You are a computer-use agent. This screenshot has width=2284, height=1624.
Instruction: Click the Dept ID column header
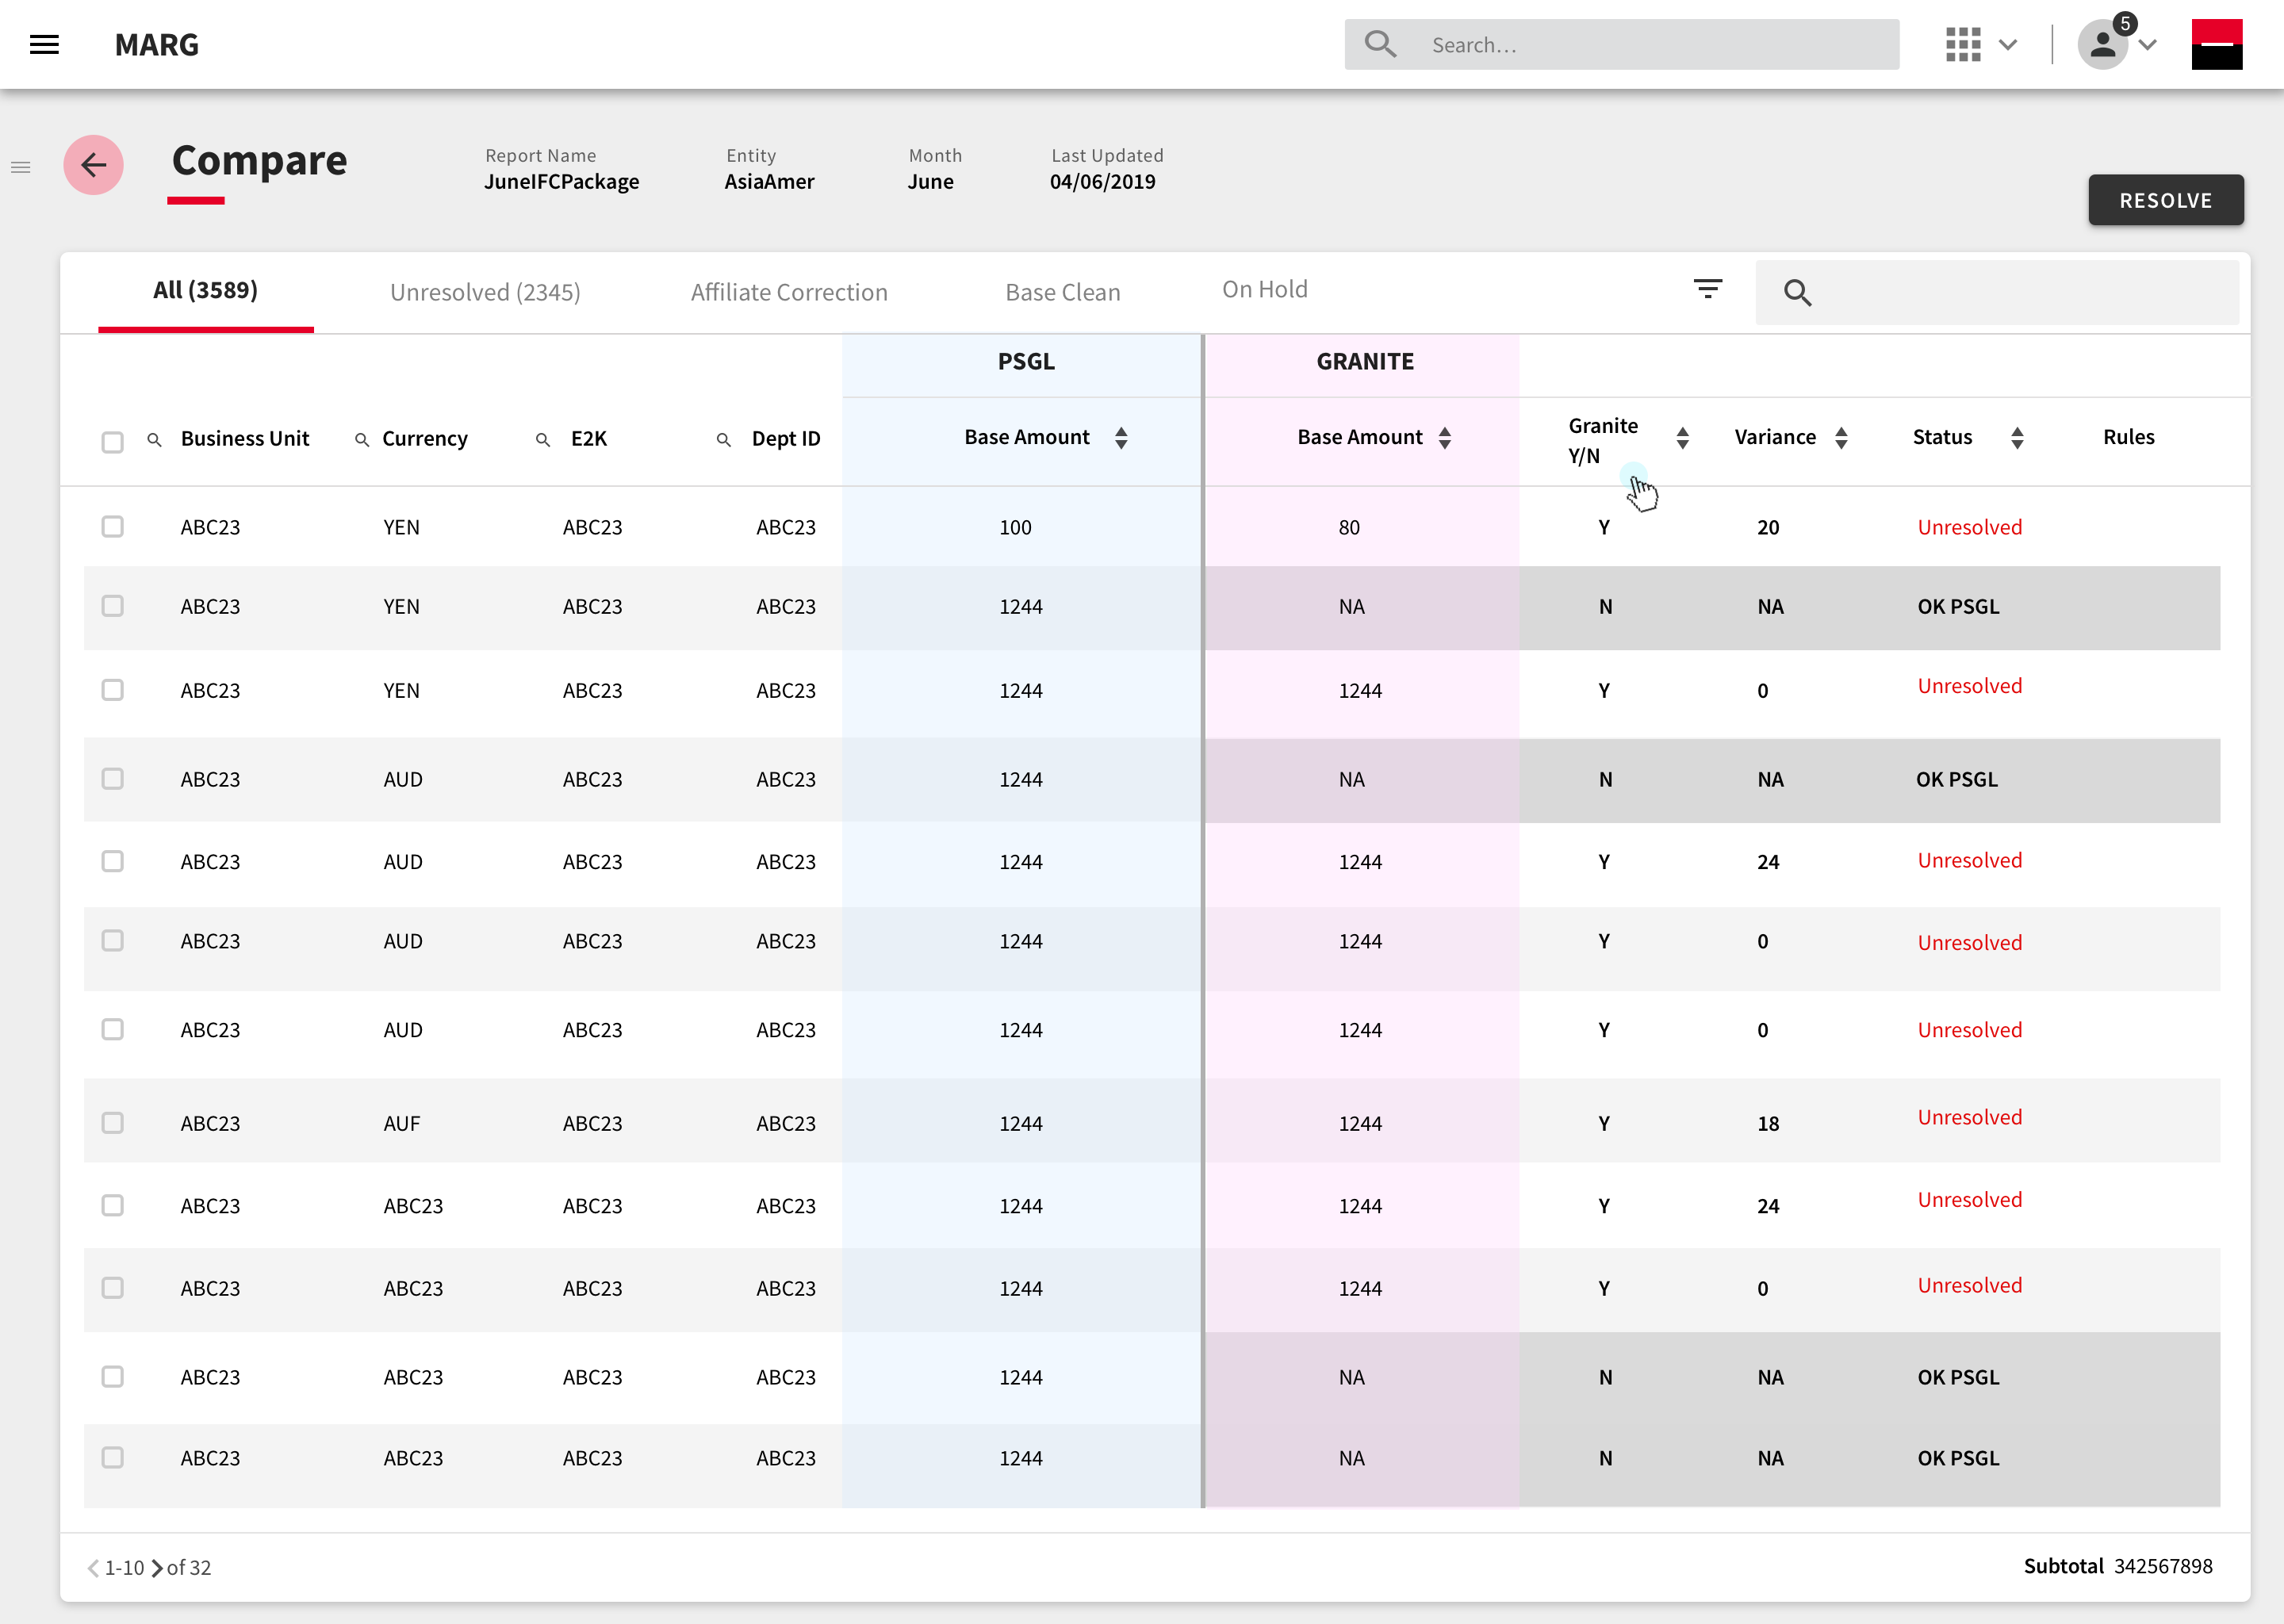(785, 438)
